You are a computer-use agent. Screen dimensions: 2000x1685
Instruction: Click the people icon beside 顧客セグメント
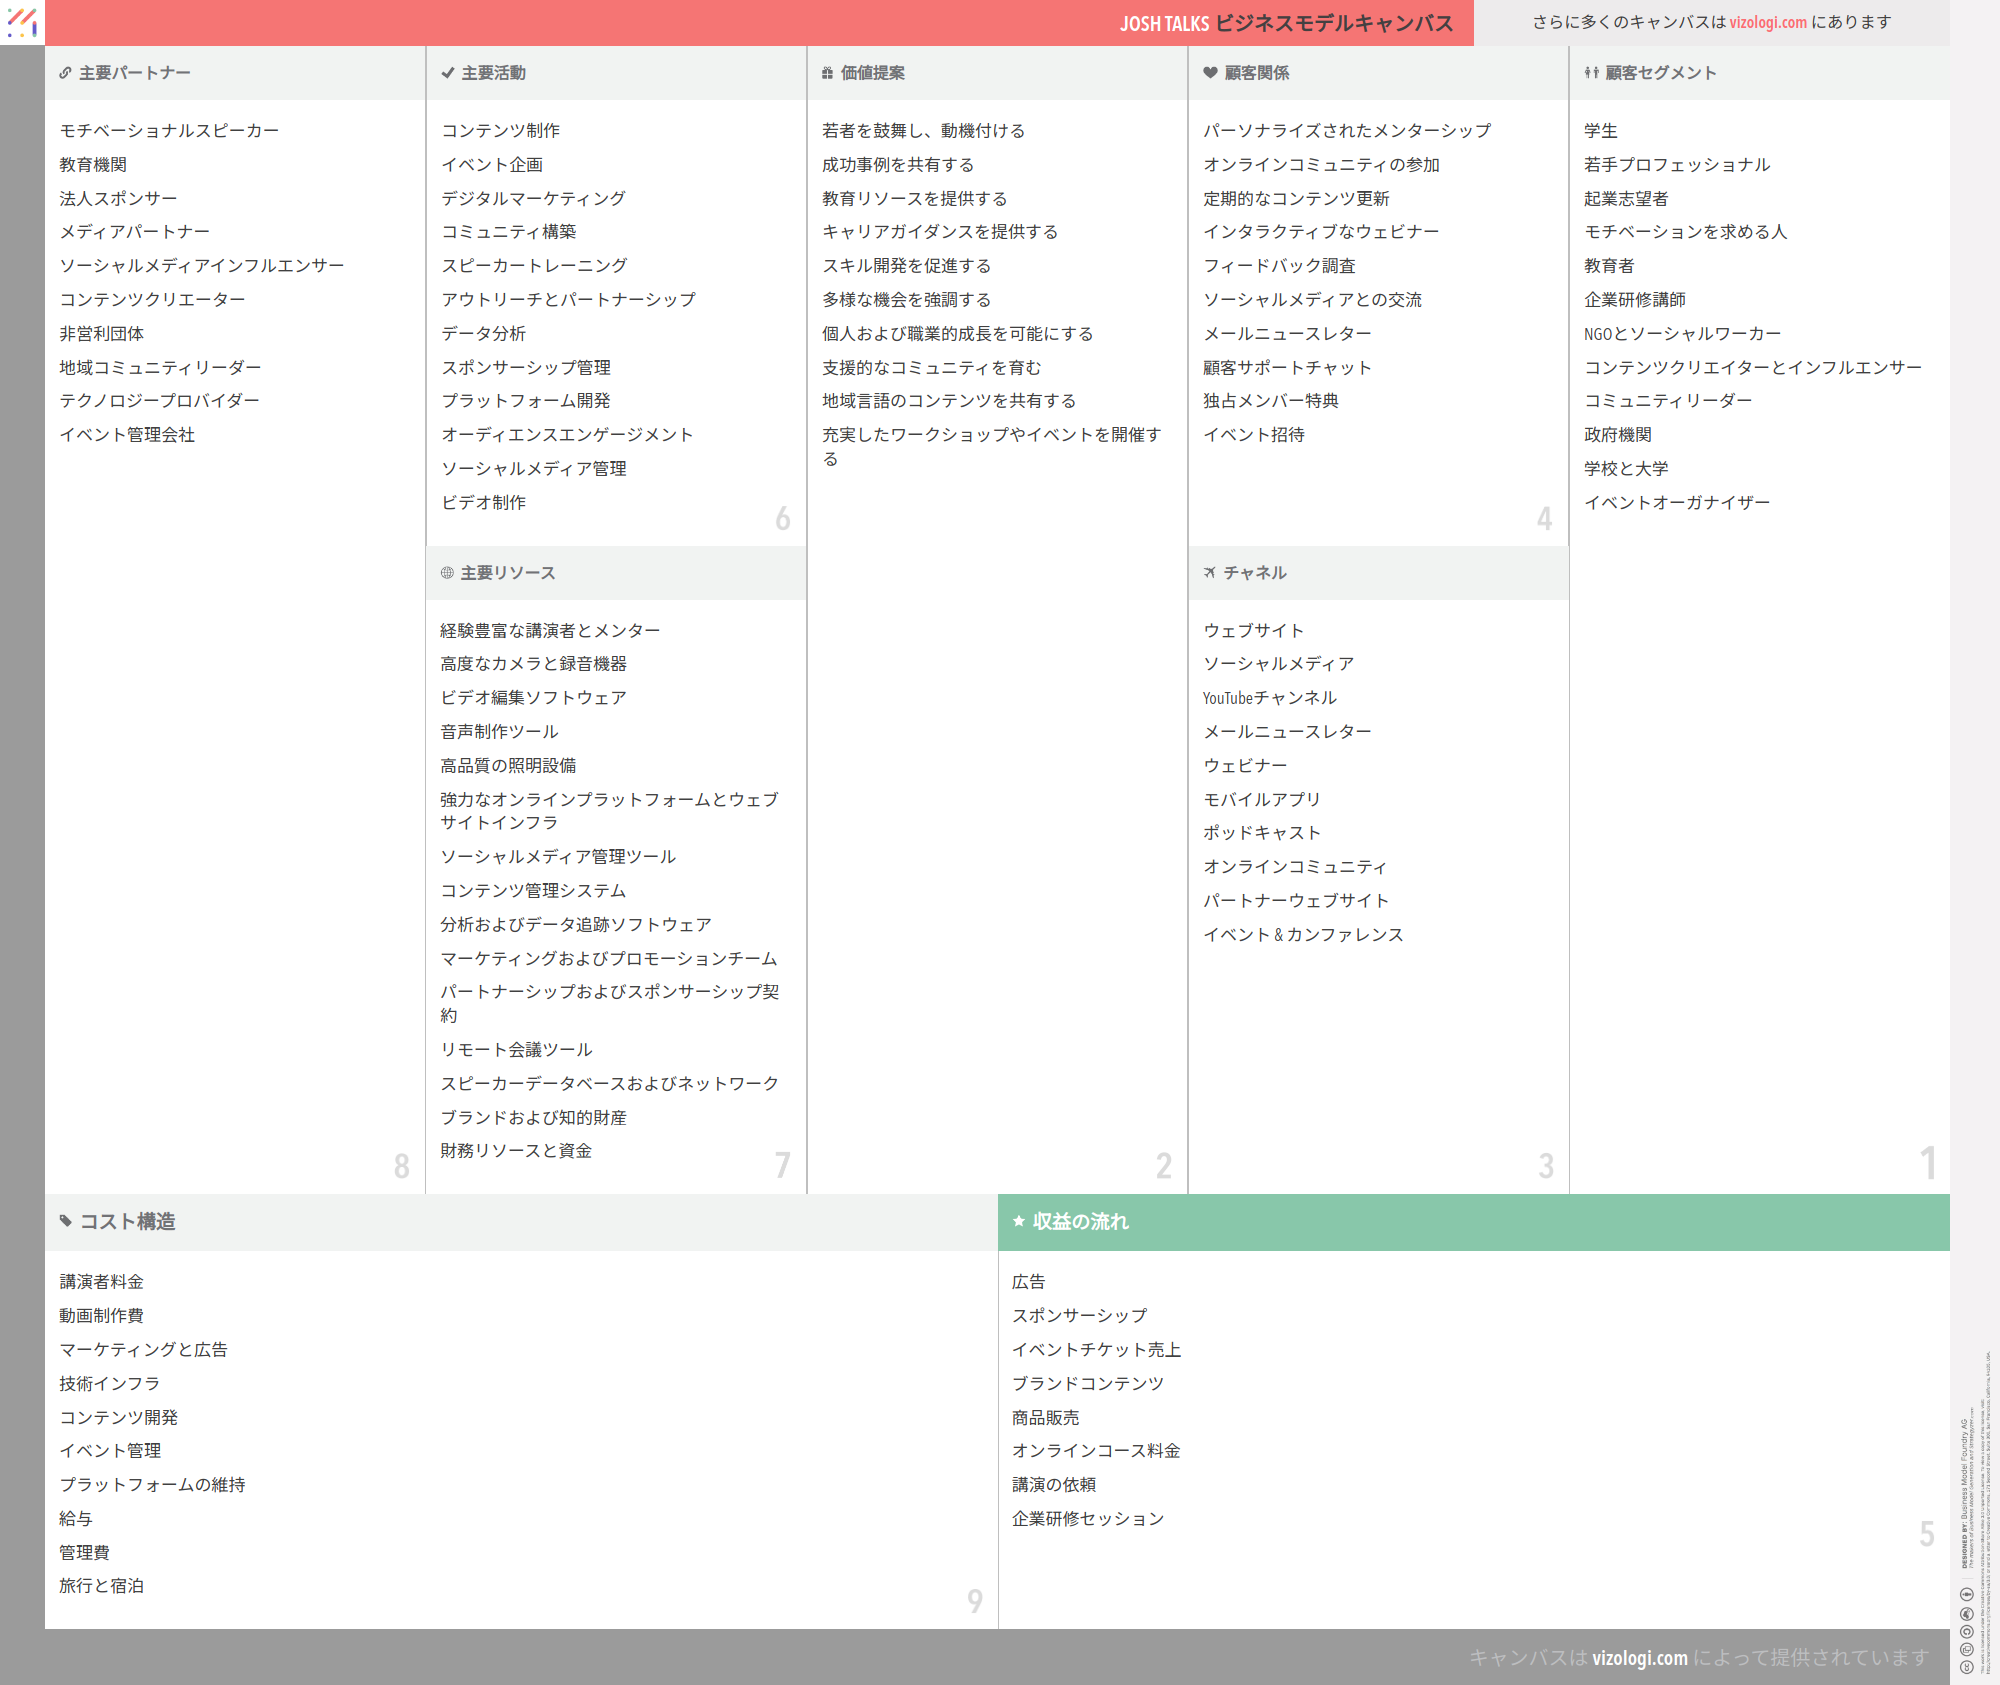[1591, 73]
